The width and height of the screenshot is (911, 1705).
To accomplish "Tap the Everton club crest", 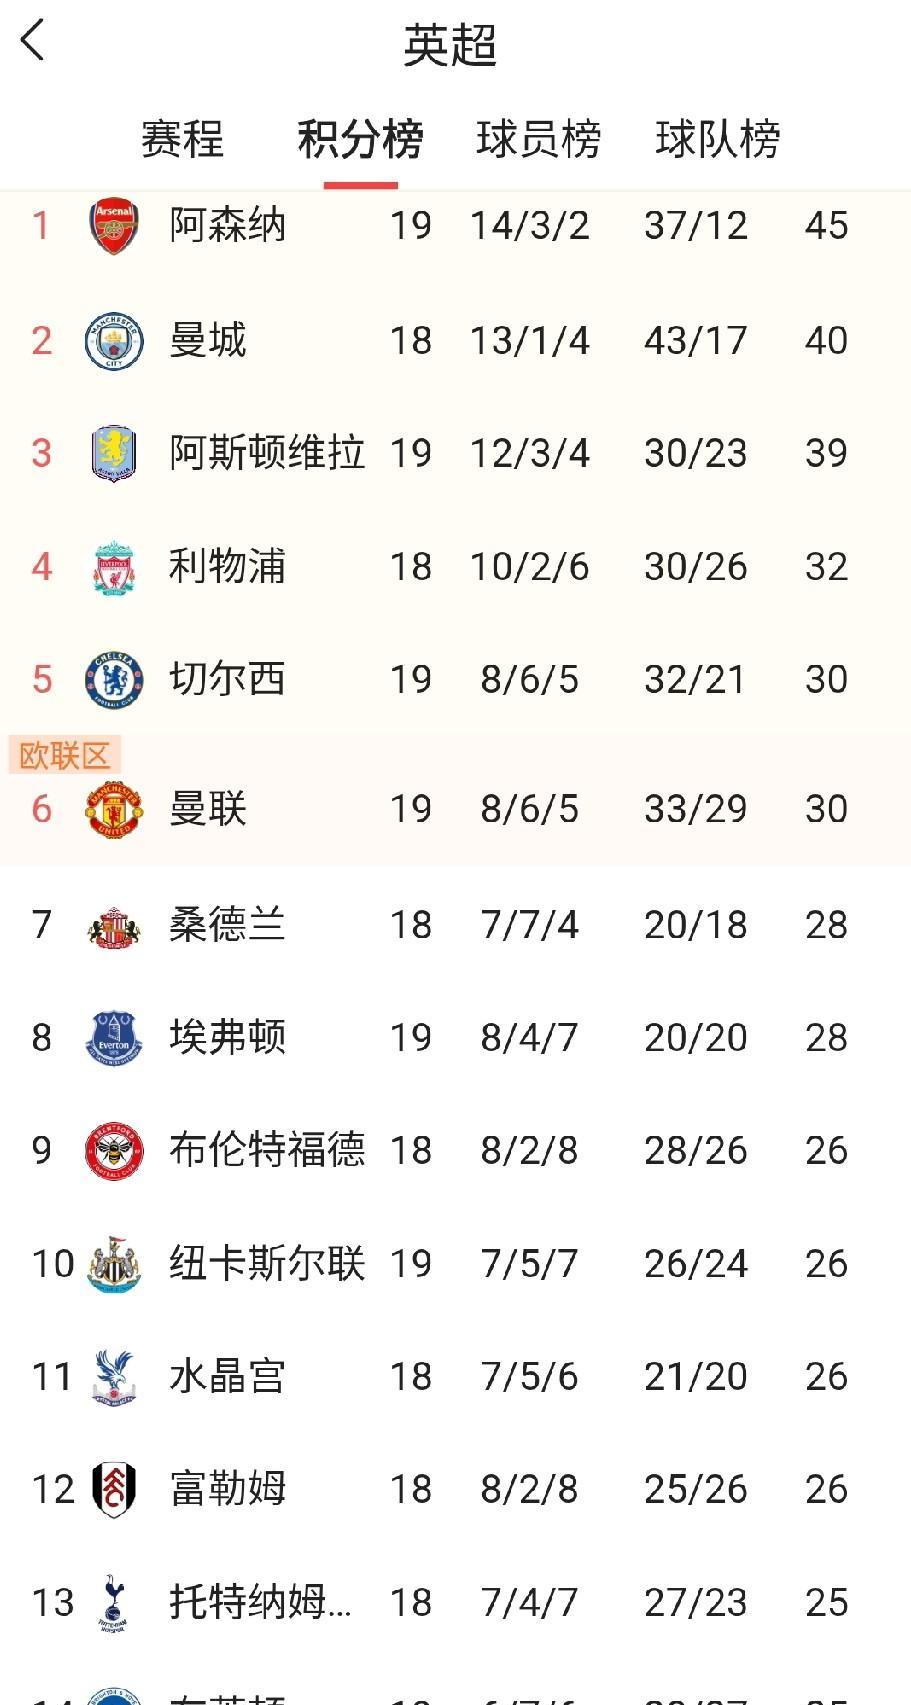I will click(x=114, y=1038).
